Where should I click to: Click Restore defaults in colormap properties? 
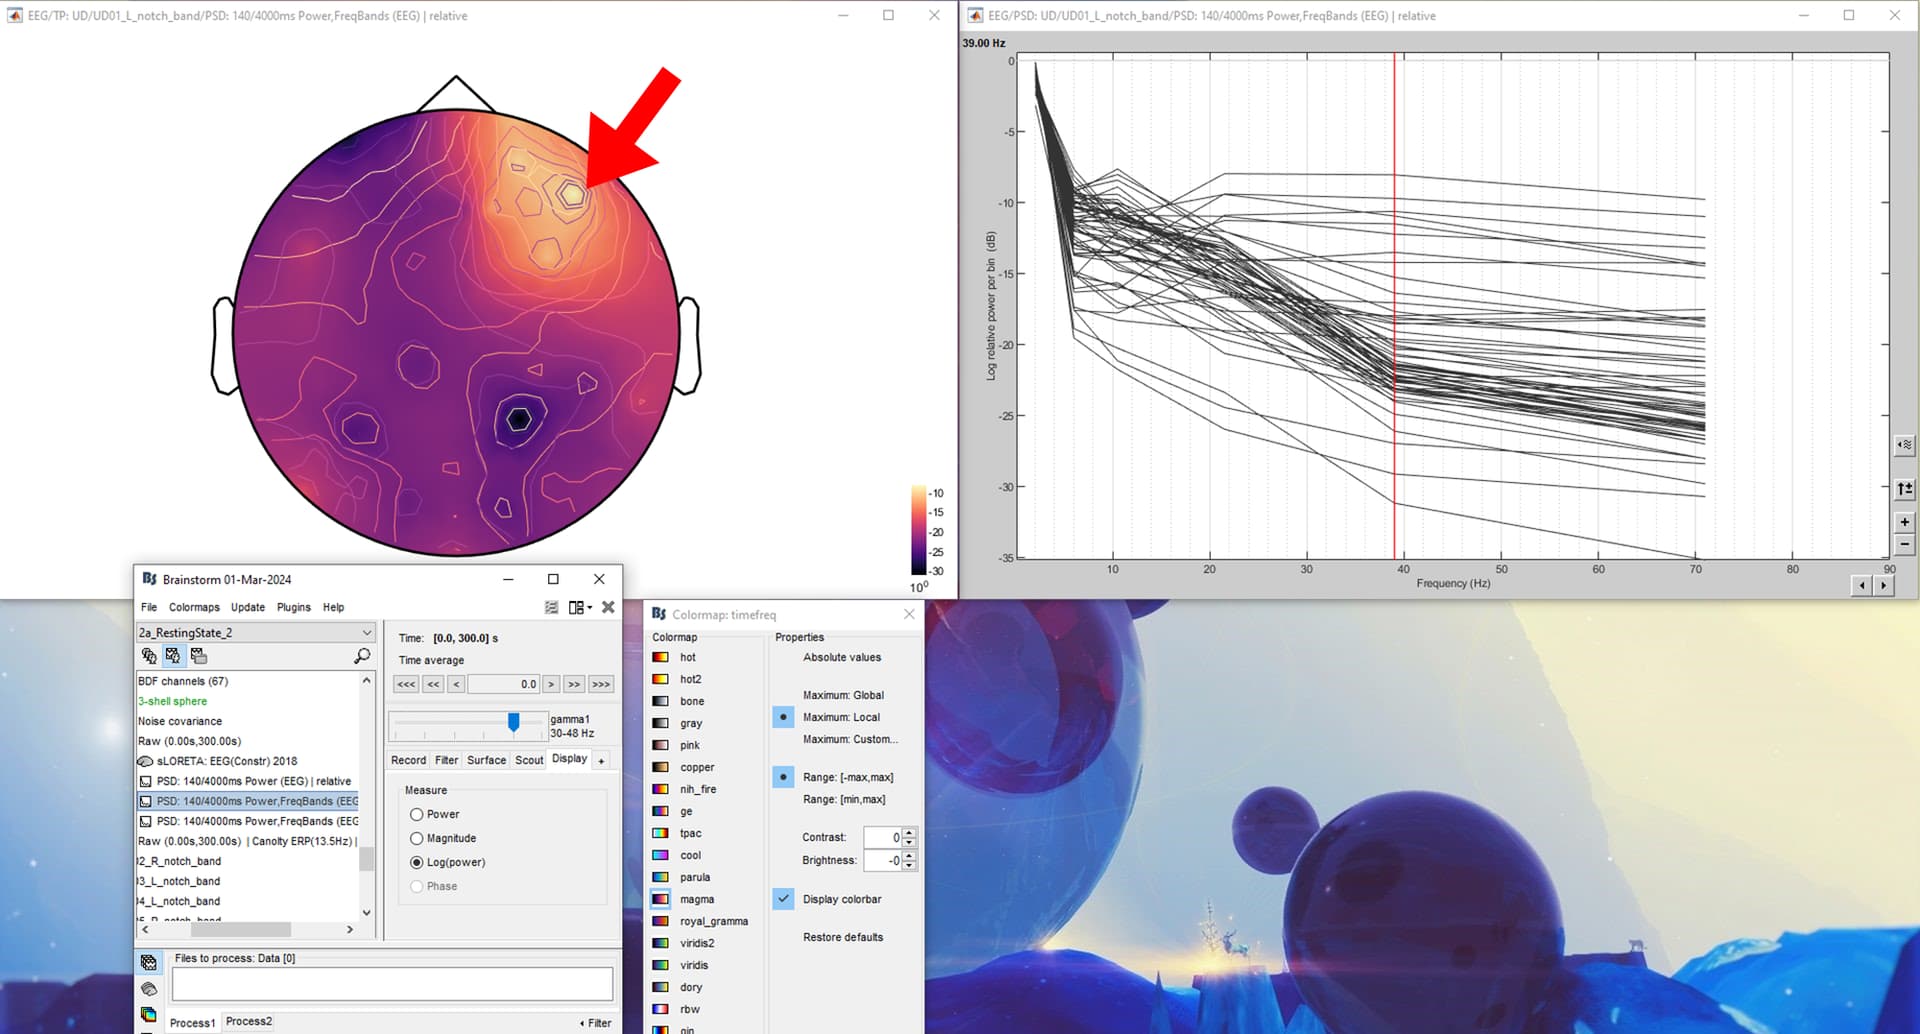[x=843, y=937]
